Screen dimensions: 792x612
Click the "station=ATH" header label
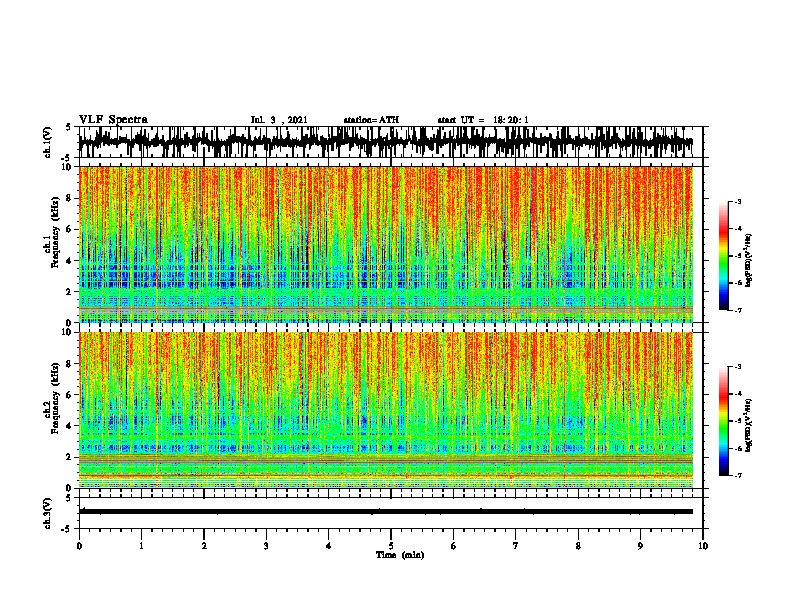coord(371,120)
